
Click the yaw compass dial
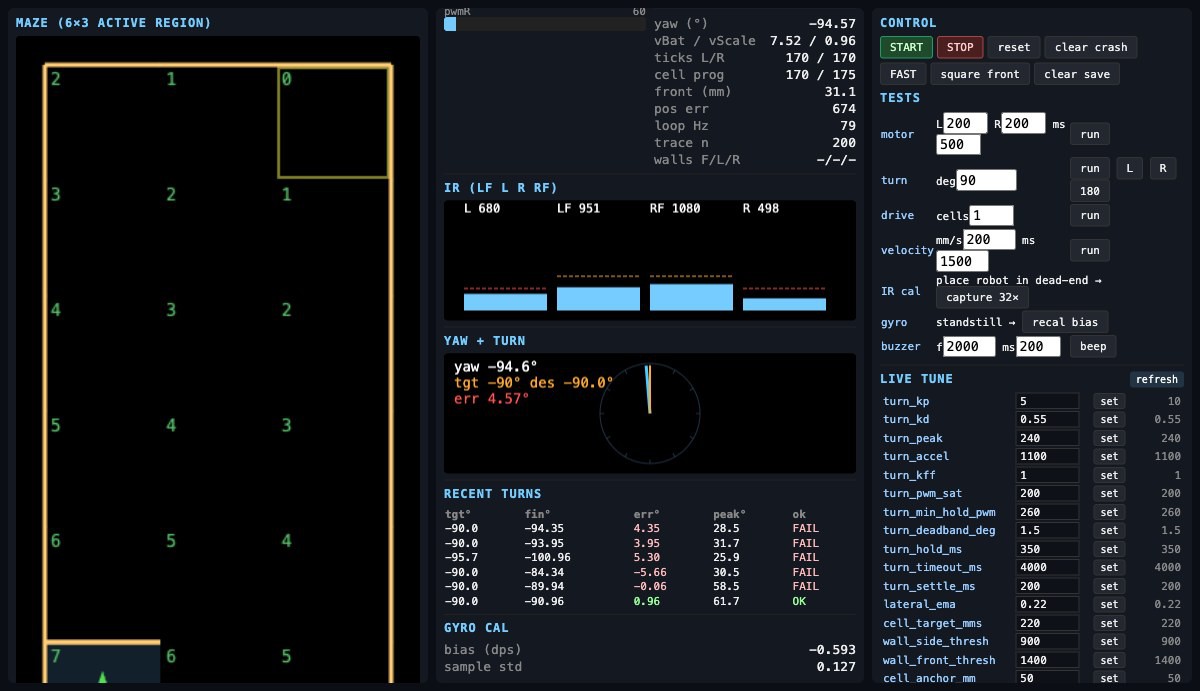click(649, 412)
